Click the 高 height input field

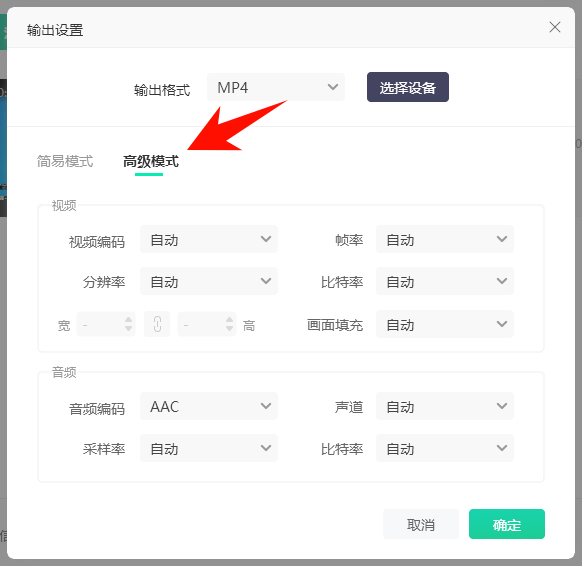pyautogui.click(x=207, y=324)
